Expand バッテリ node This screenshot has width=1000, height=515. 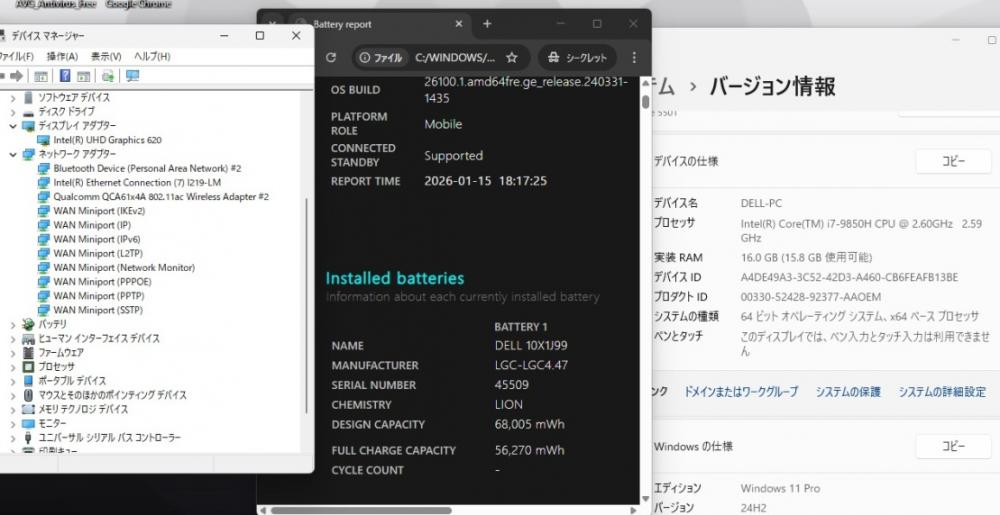(13, 324)
